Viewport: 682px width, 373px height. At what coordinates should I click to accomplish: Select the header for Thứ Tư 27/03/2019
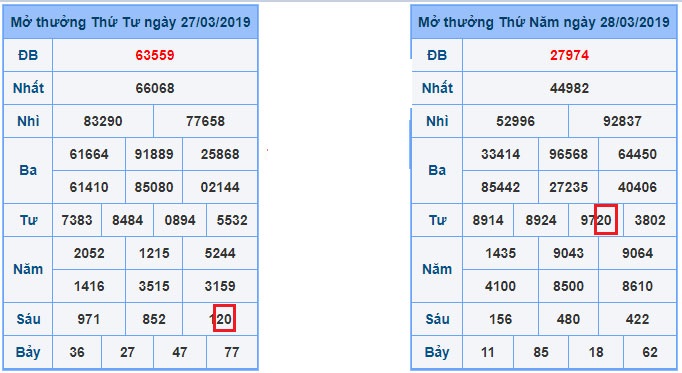click(x=130, y=22)
